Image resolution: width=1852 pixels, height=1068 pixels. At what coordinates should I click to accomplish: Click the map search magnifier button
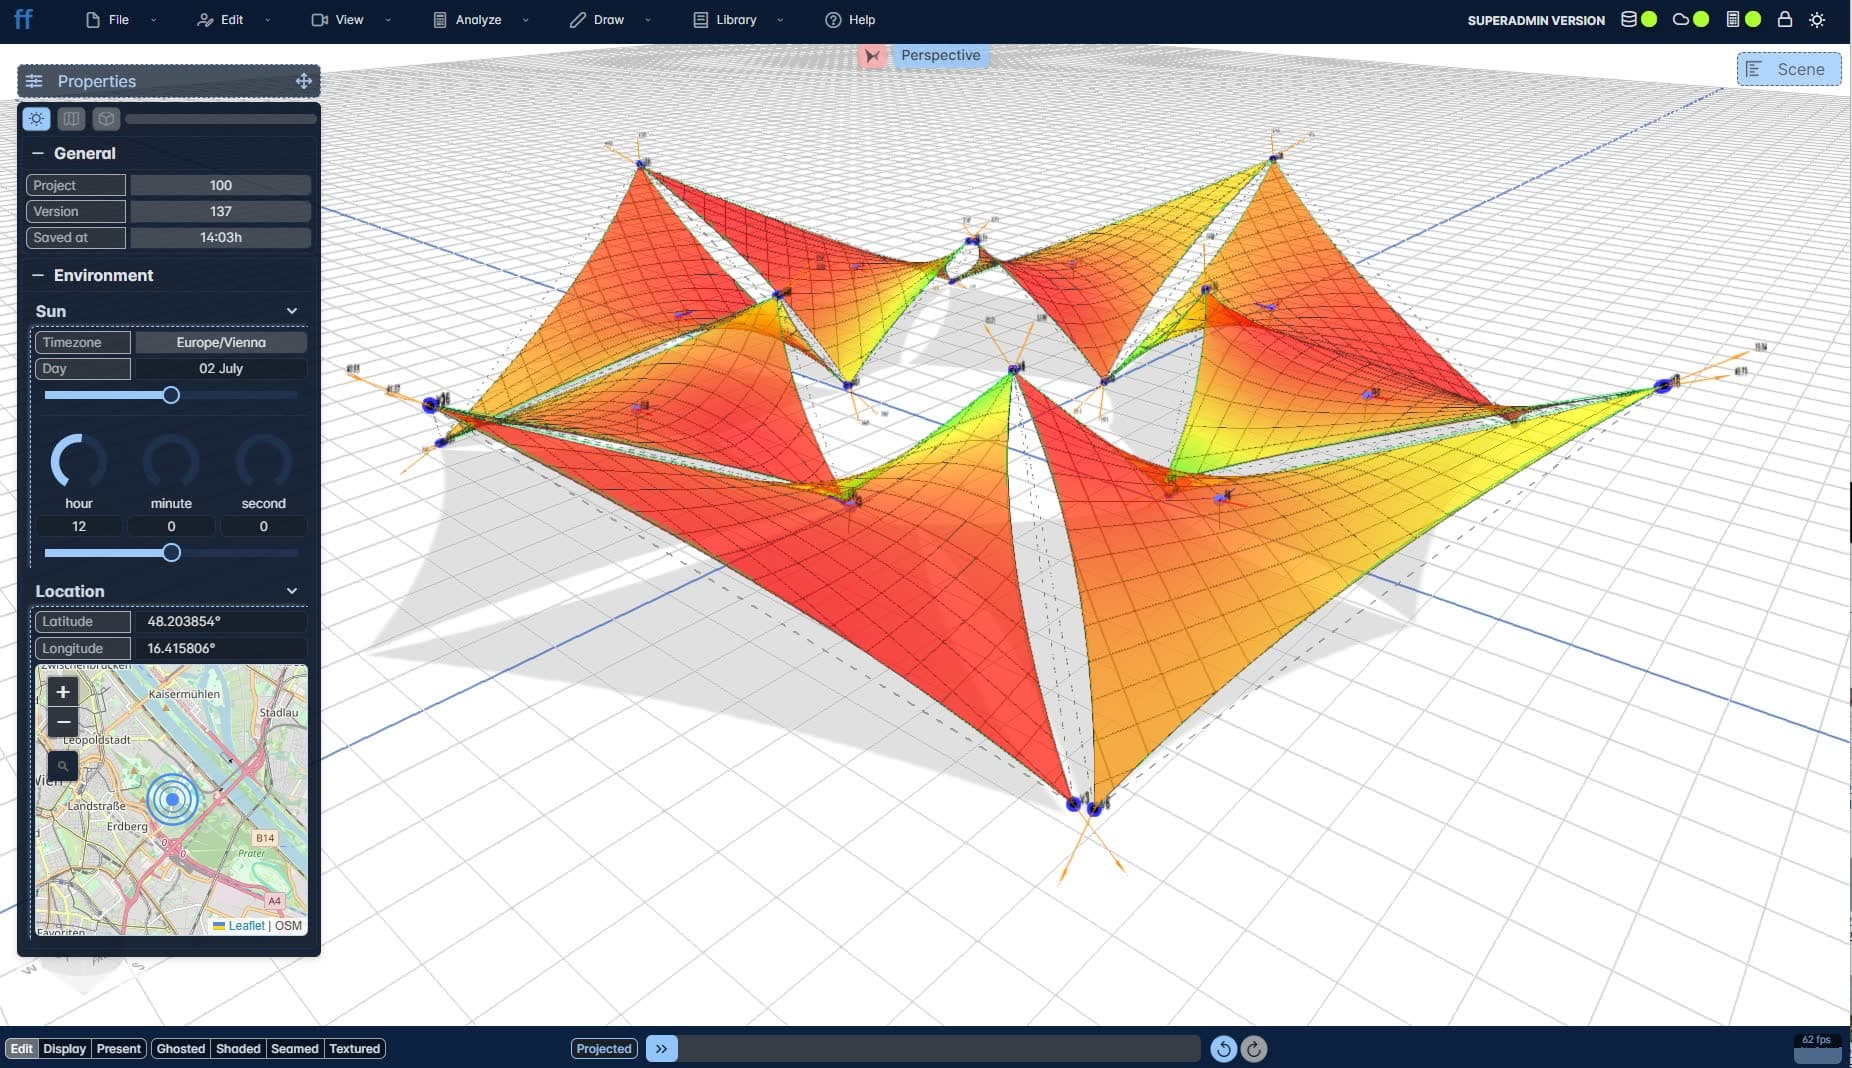pyautogui.click(x=63, y=766)
